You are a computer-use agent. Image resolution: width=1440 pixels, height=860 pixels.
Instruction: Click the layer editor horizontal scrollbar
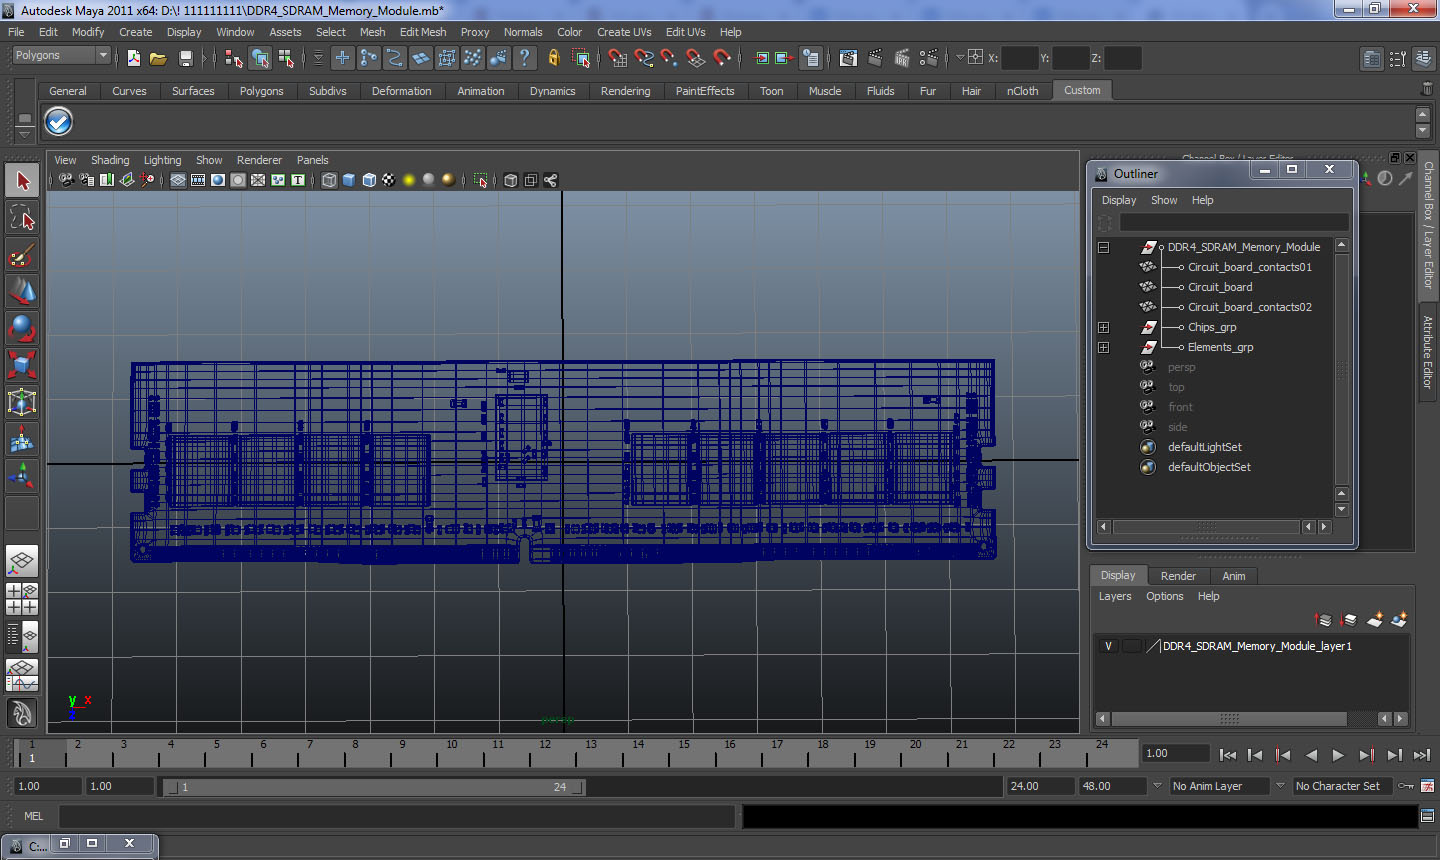coord(1229,719)
